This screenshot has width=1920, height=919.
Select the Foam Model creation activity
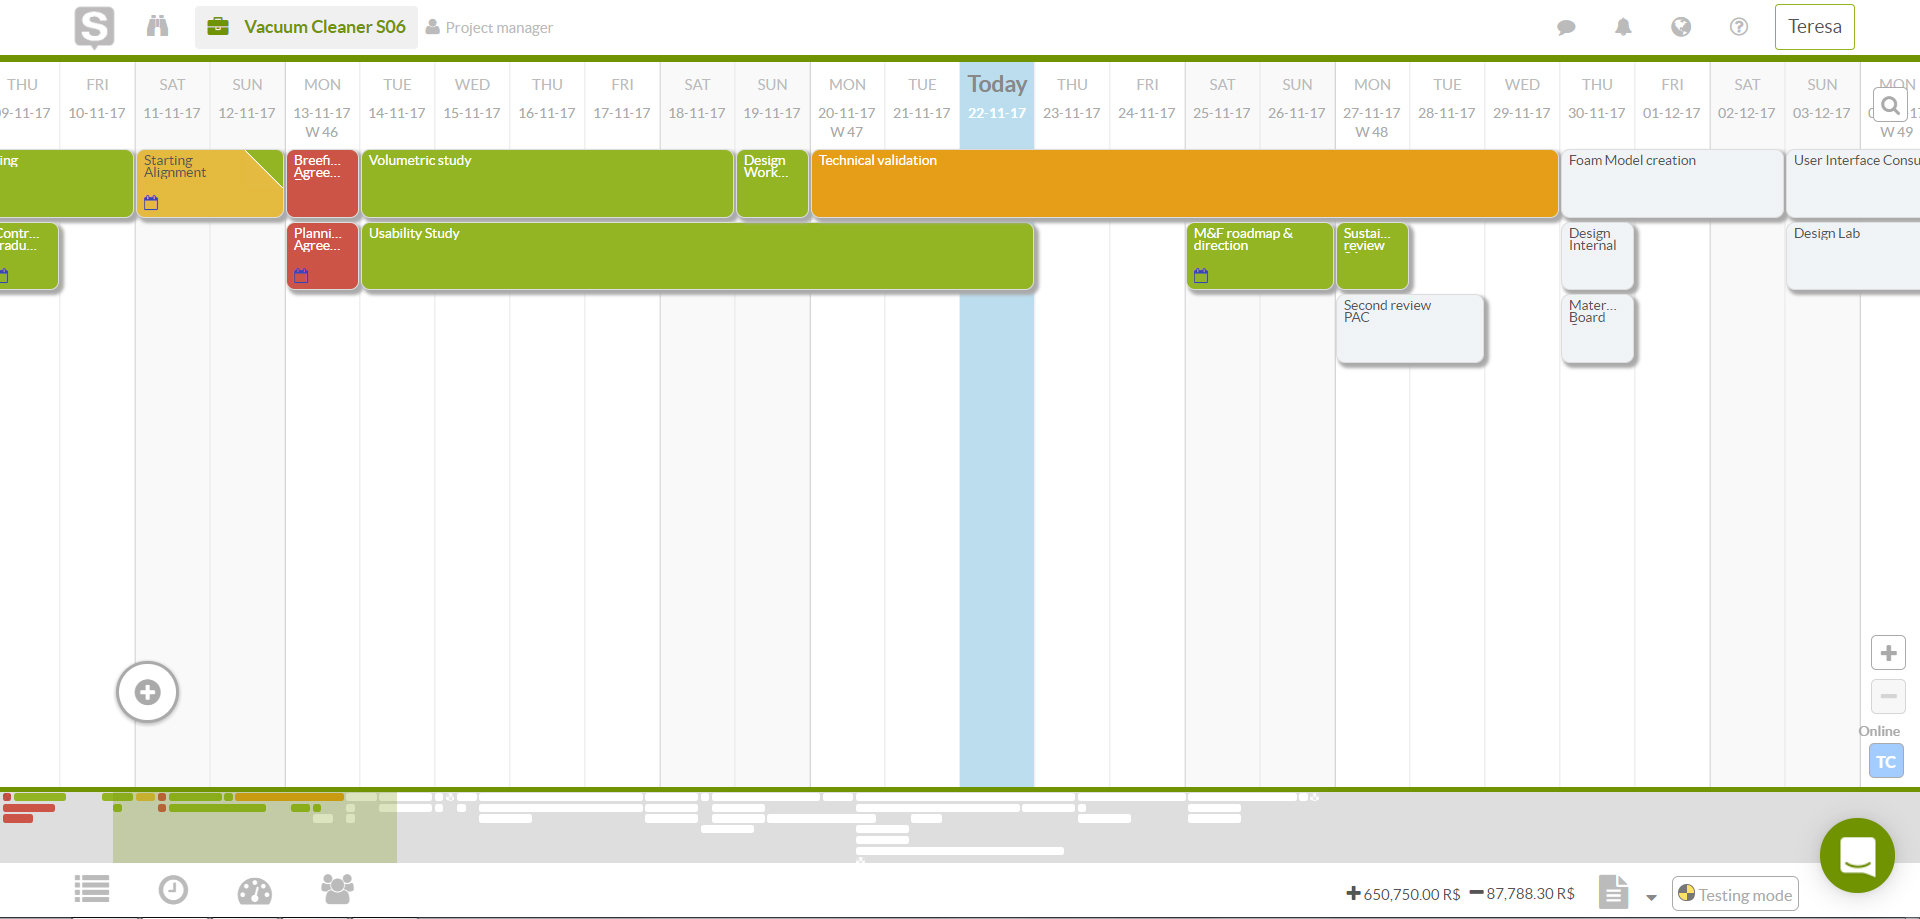point(1672,183)
